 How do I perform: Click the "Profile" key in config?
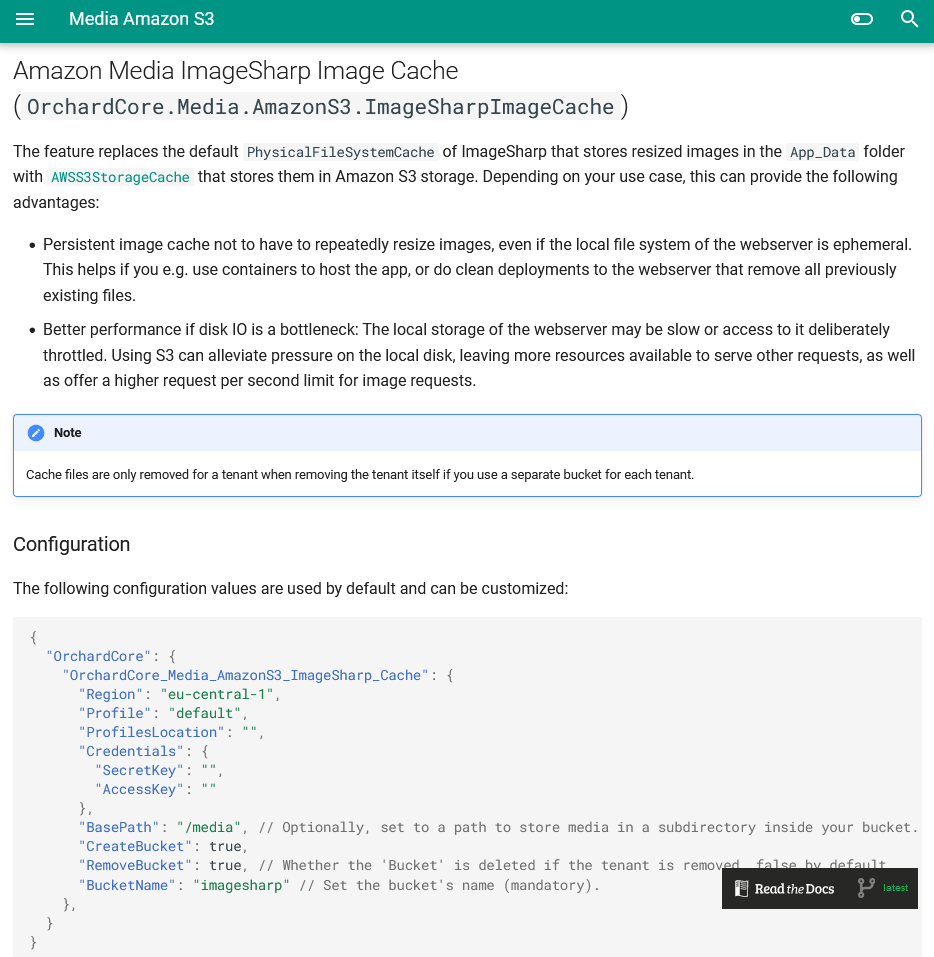pos(115,713)
